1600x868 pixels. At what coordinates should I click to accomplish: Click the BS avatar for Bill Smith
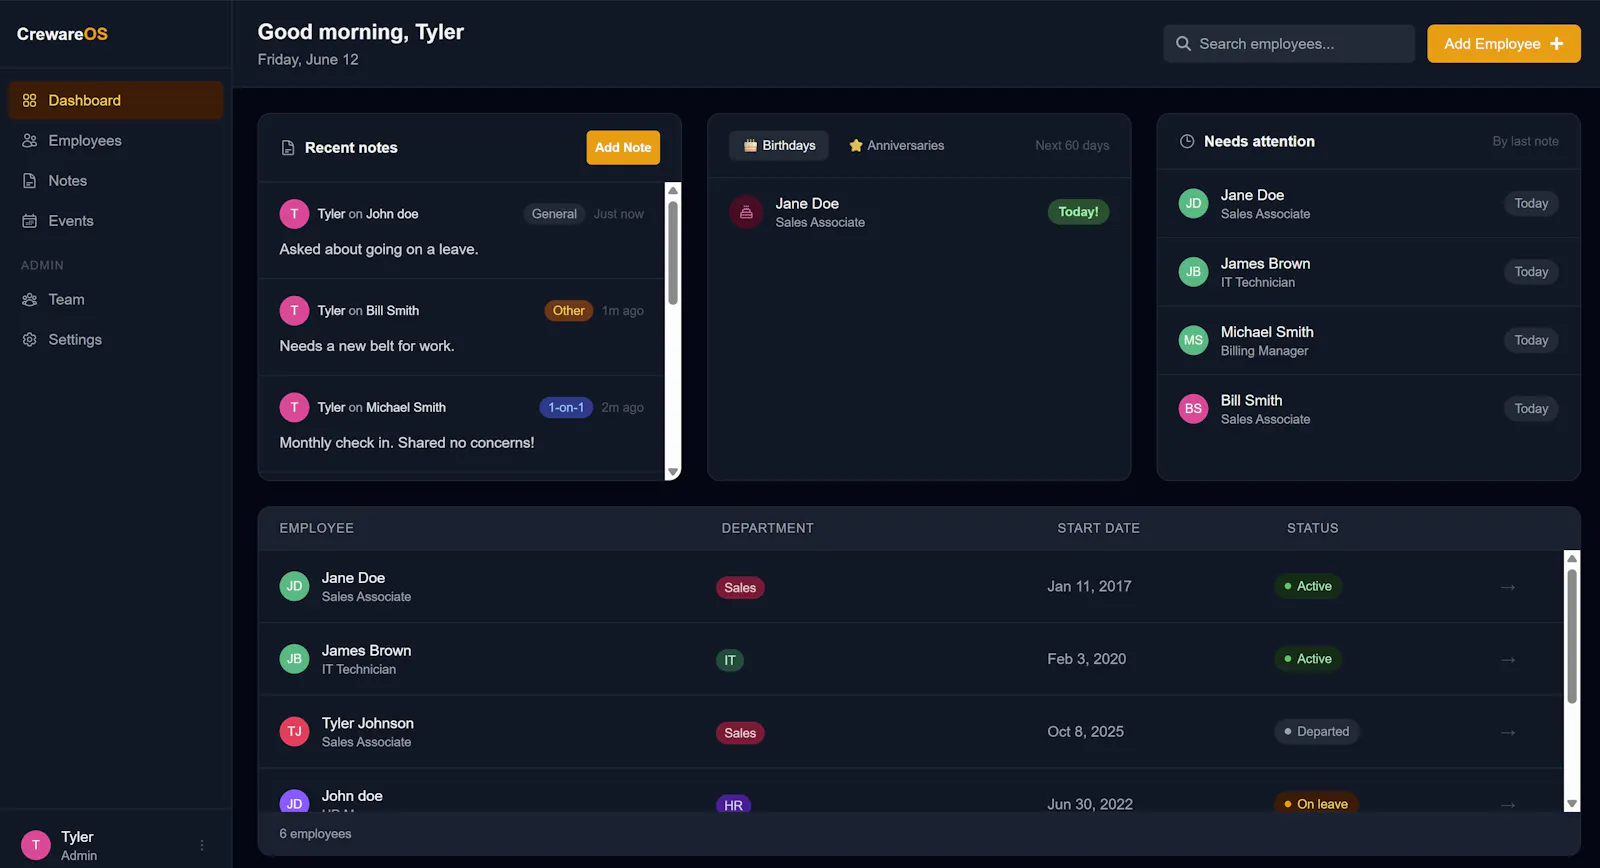pyautogui.click(x=1193, y=408)
